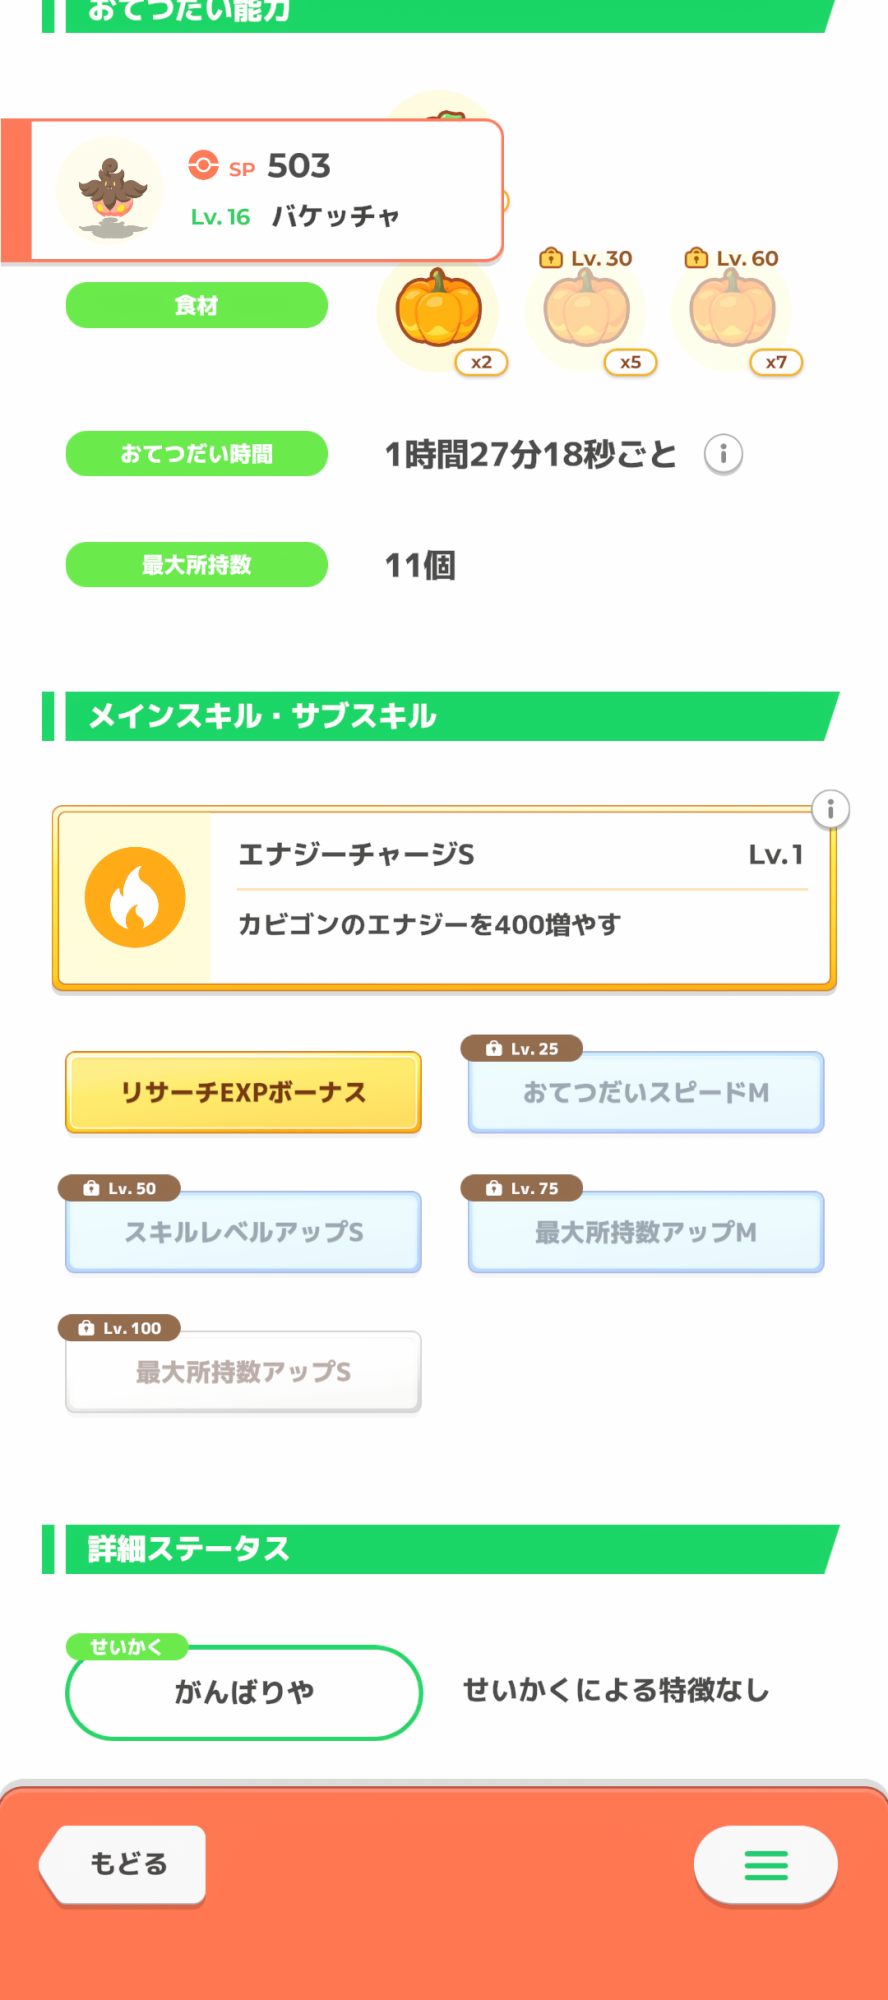Tap the orange flame skill icon

click(x=135, y=897)
